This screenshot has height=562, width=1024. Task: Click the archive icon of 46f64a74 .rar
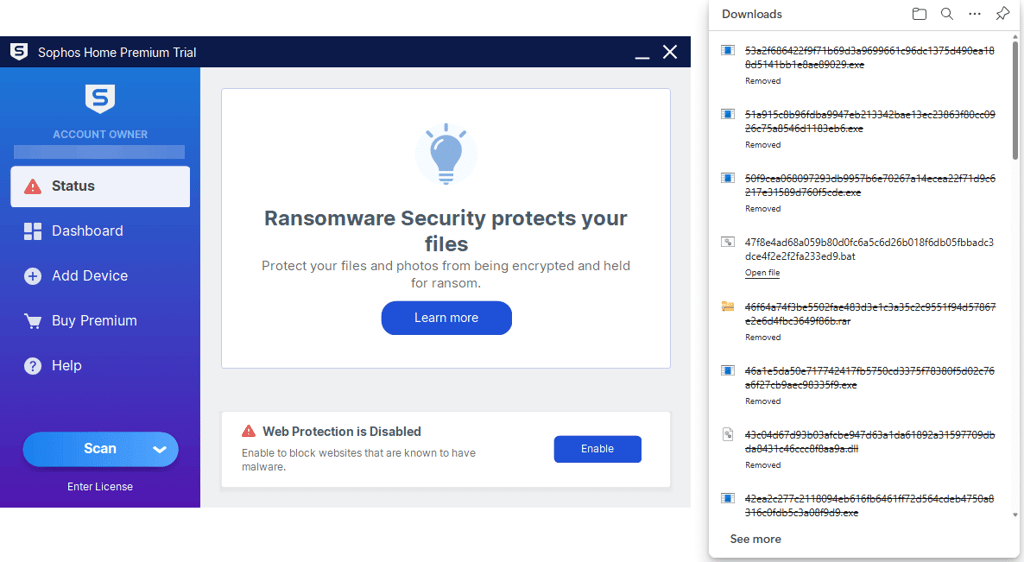728,306
